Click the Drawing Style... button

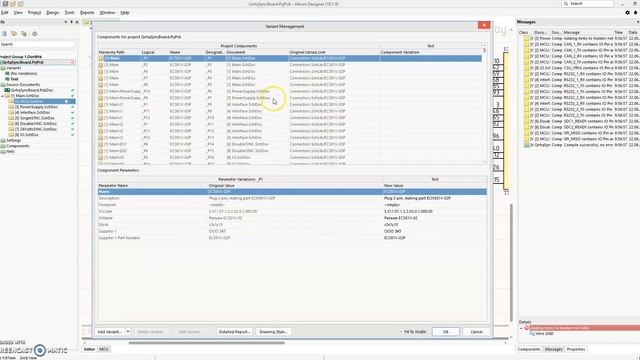273,331
